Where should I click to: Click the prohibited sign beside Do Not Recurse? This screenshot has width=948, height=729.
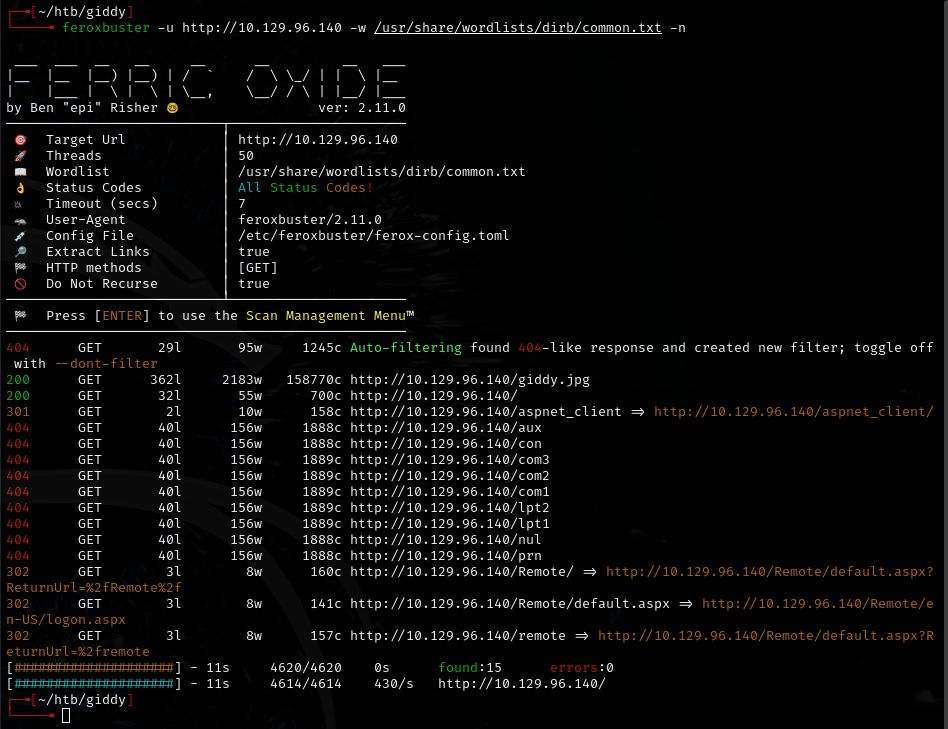[x=20, y=284]
